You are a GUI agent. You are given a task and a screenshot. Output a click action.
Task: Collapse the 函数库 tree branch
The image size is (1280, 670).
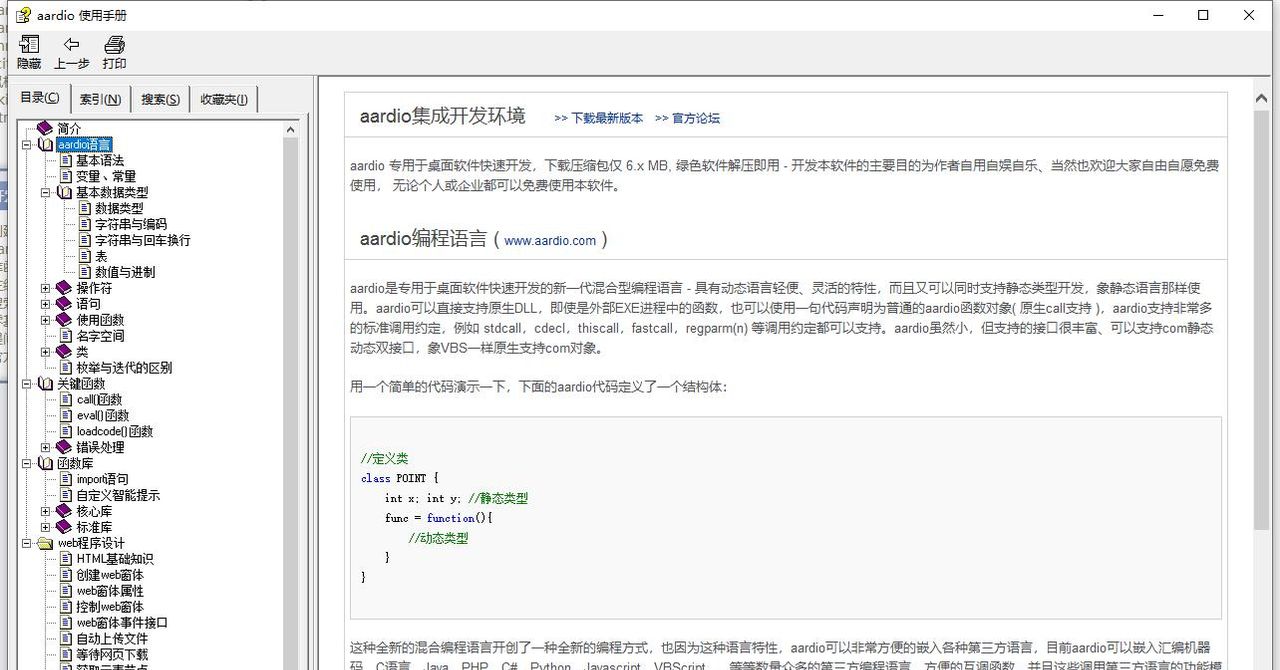[28, 463]
